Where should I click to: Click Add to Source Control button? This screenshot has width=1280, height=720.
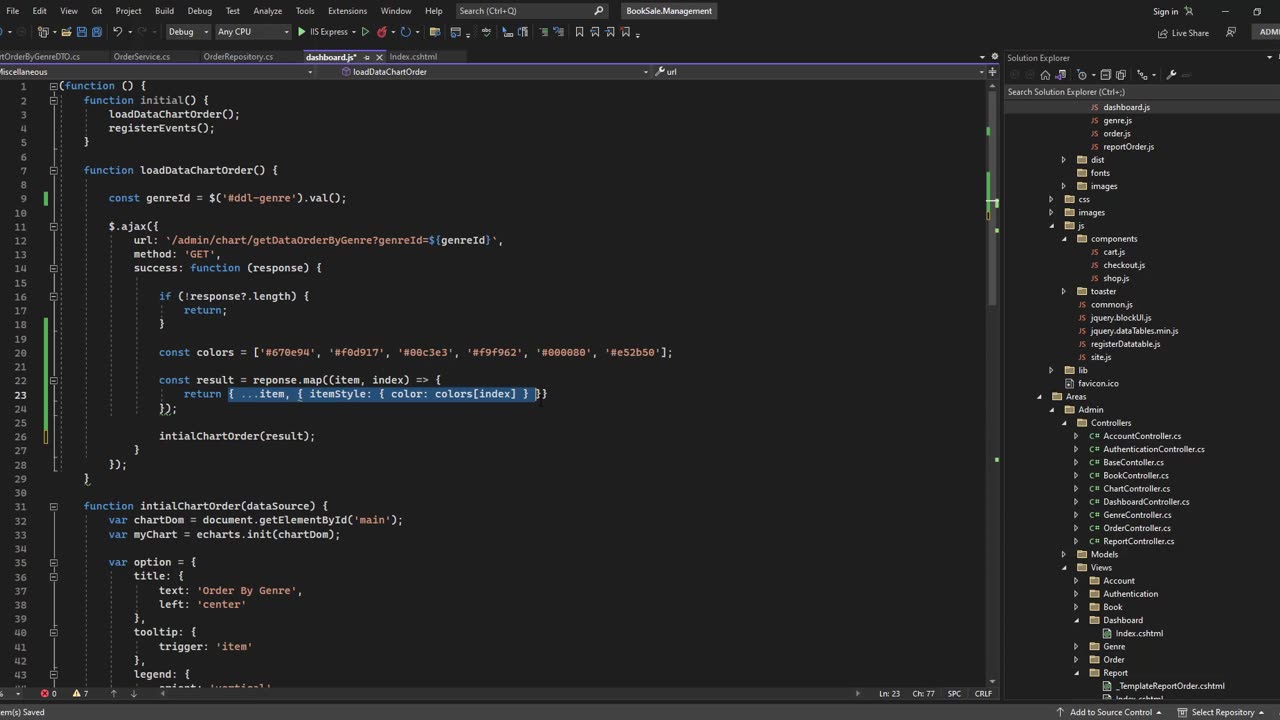pyautogui.click(x=1114, y=712)
